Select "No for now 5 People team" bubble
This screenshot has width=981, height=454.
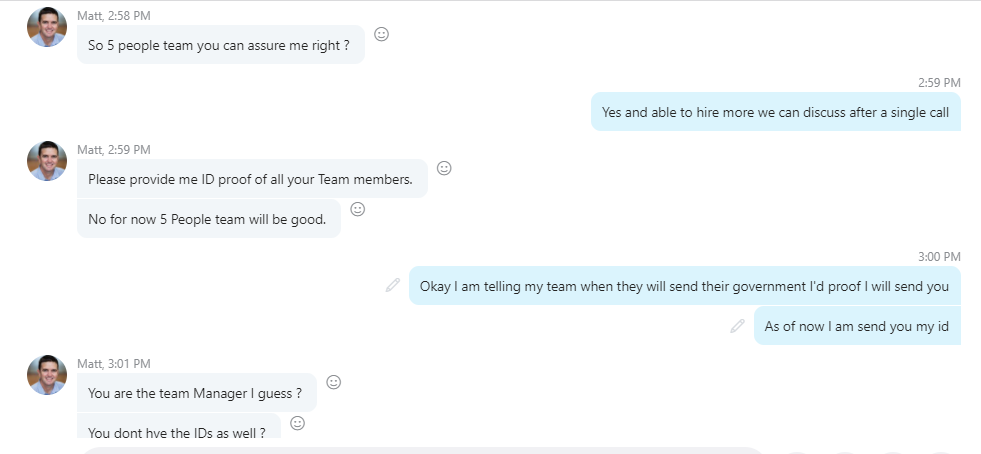tap(209, 219)
